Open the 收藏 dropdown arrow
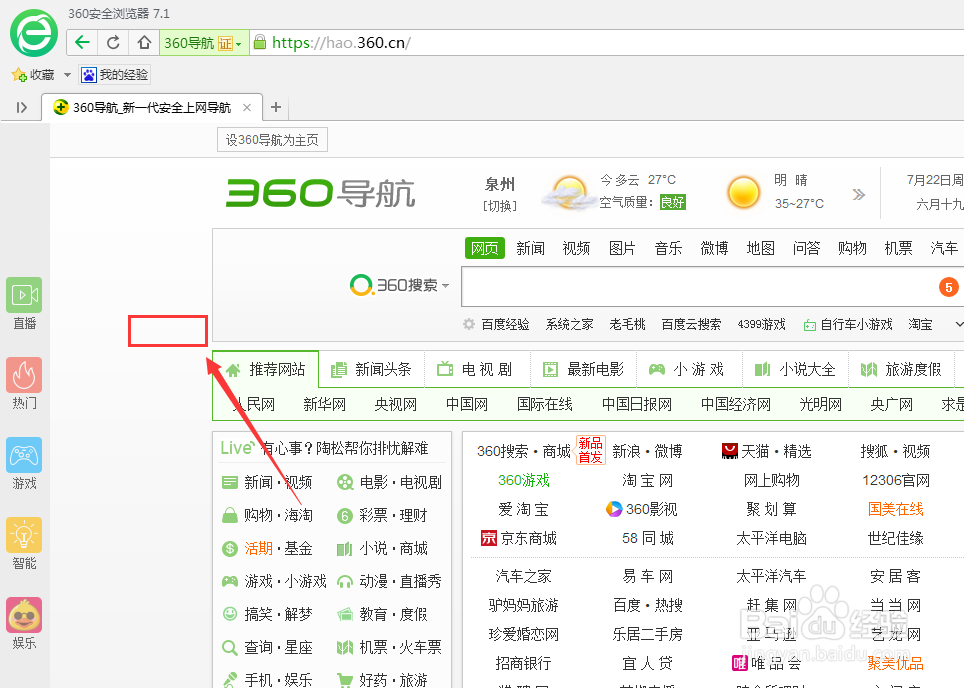Viewport: 964px width, 688px height. (68, 75)
